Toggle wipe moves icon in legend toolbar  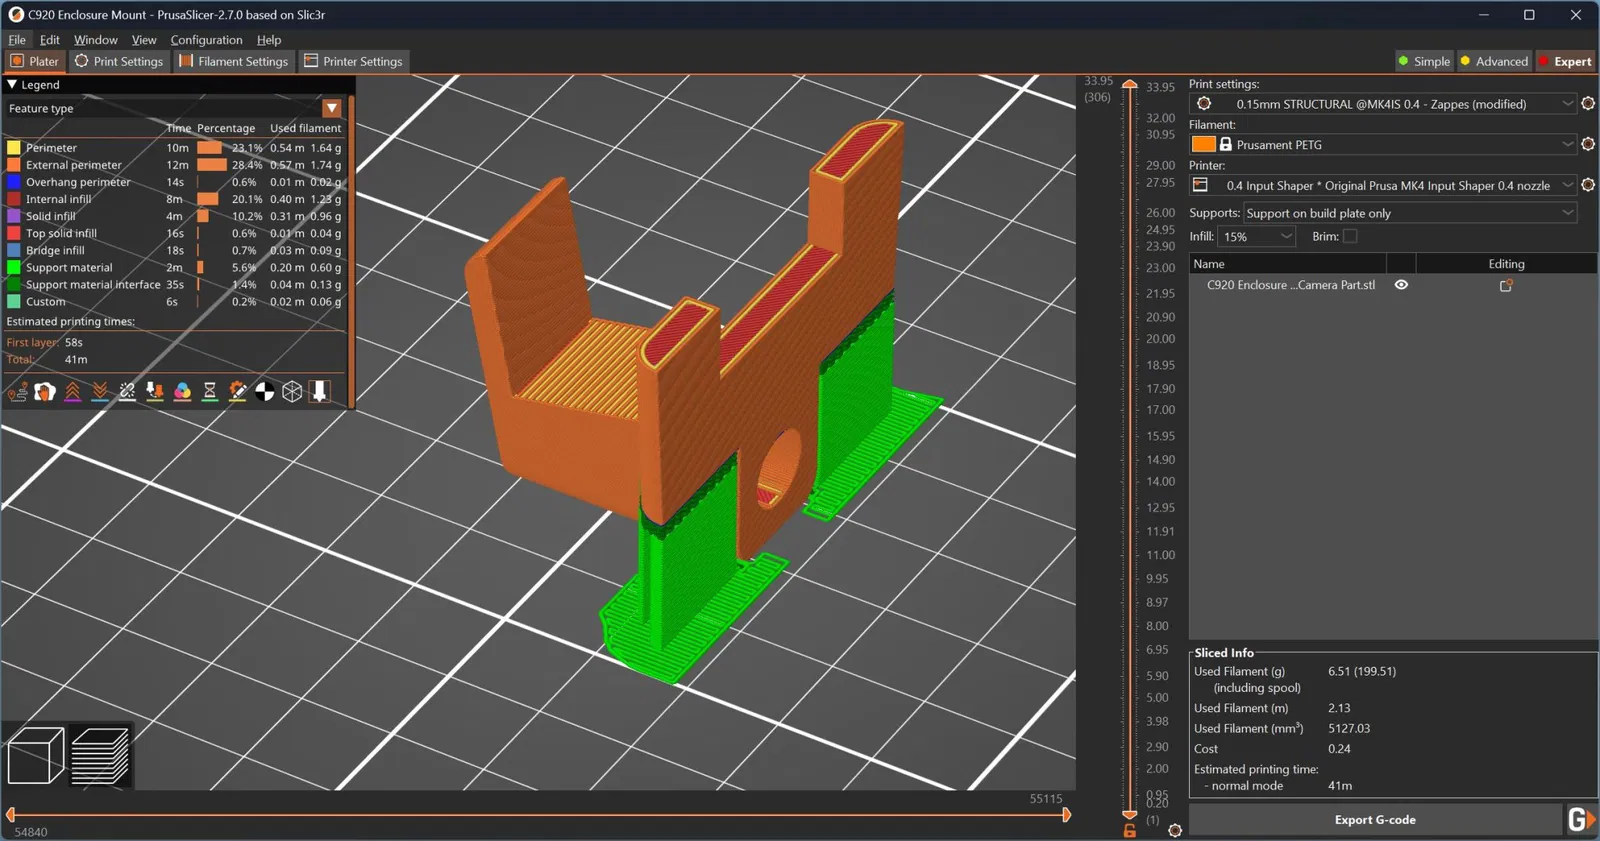[44, 392]
